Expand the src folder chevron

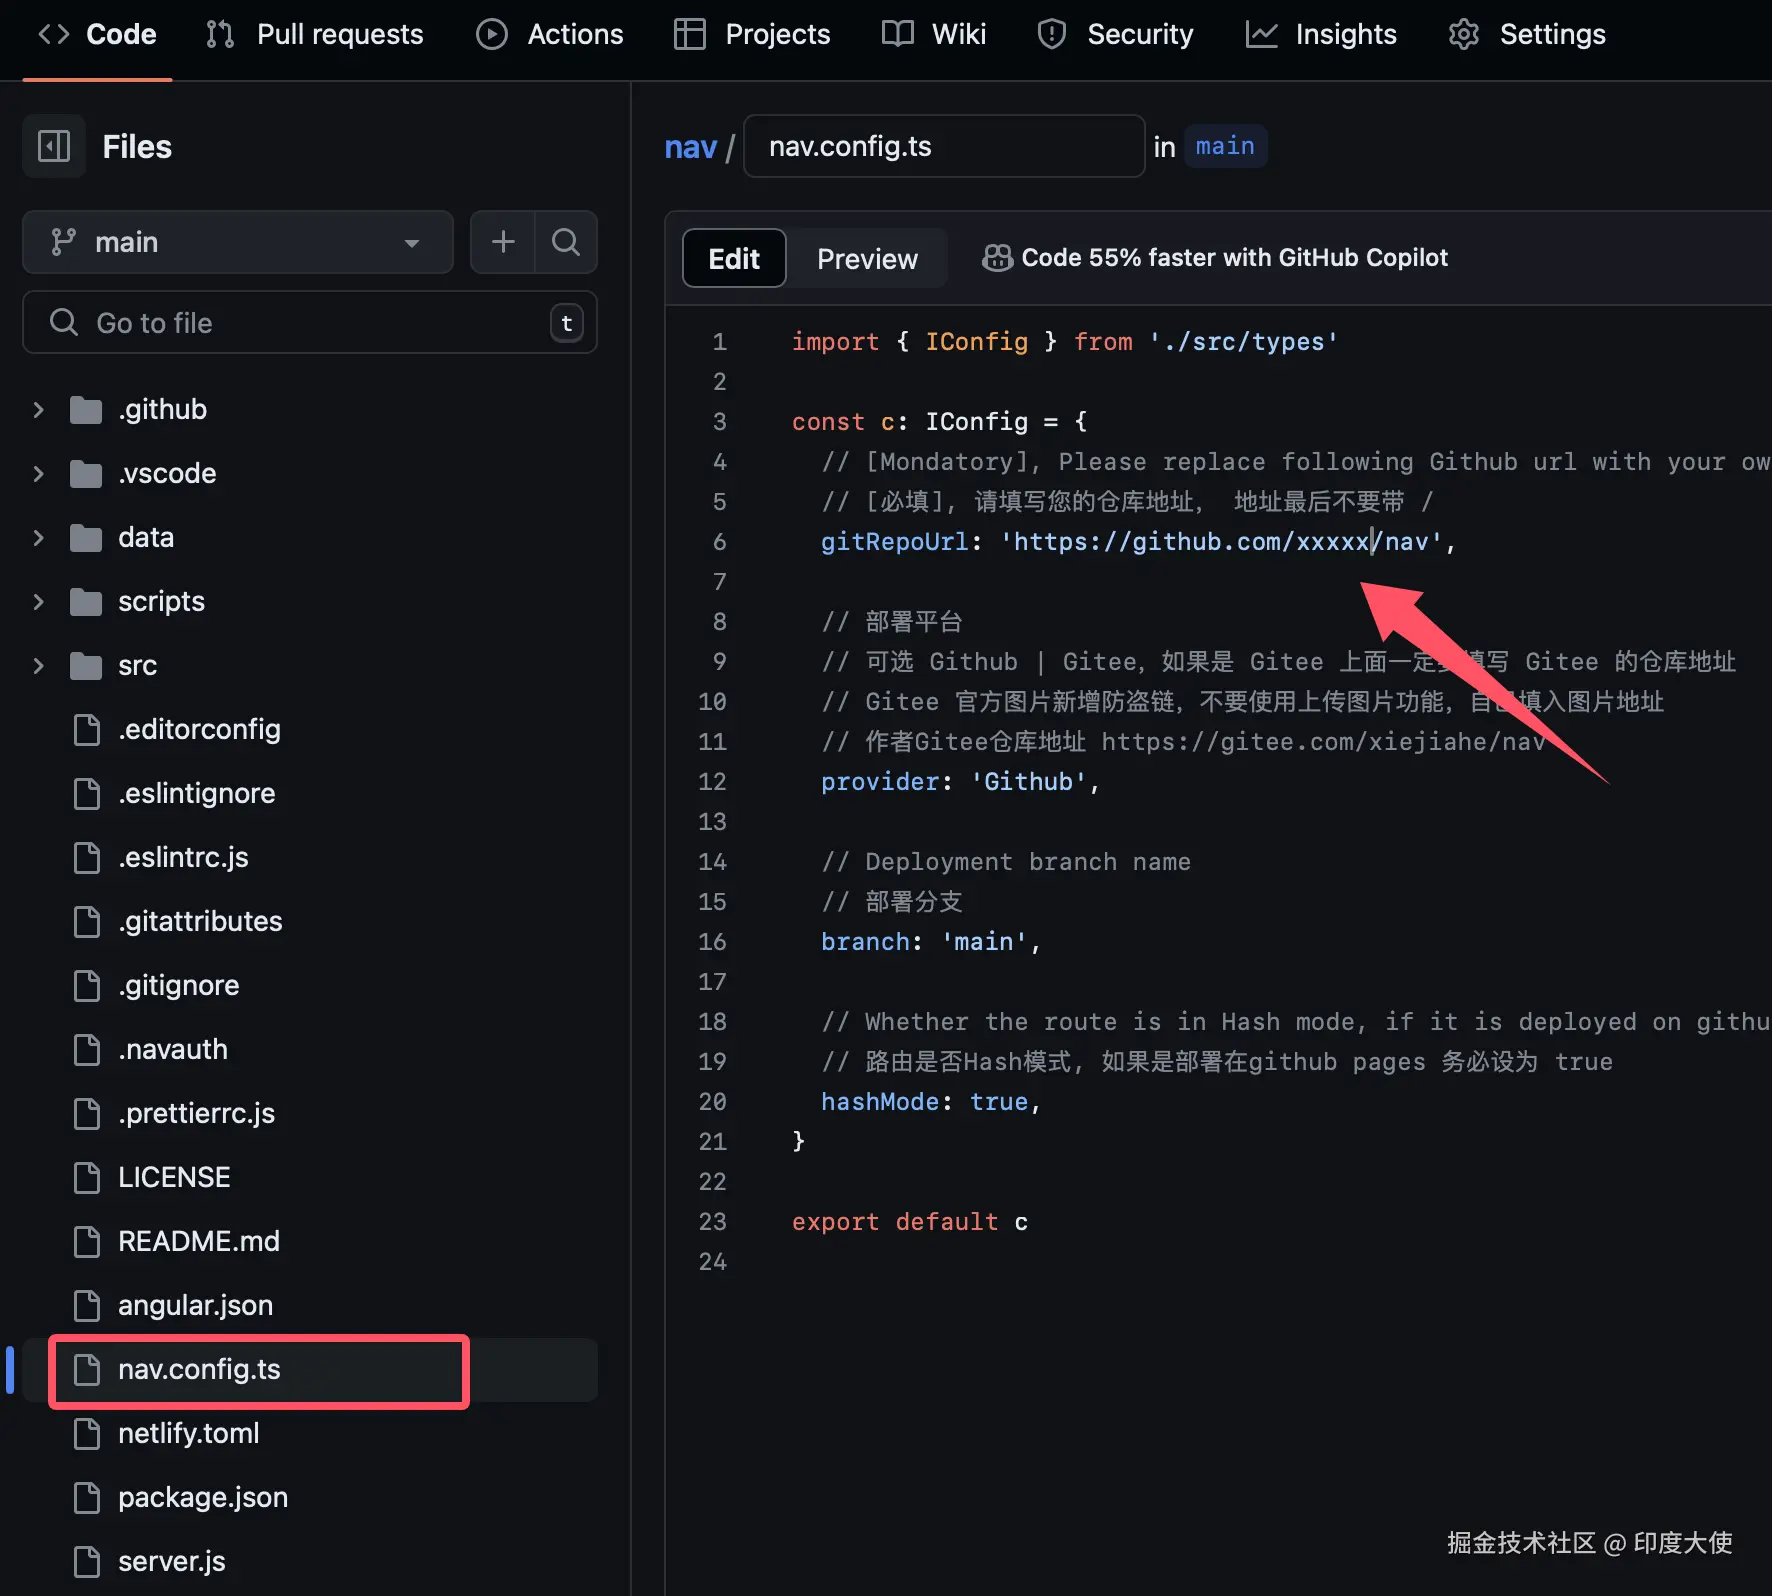tap(38, 666)
